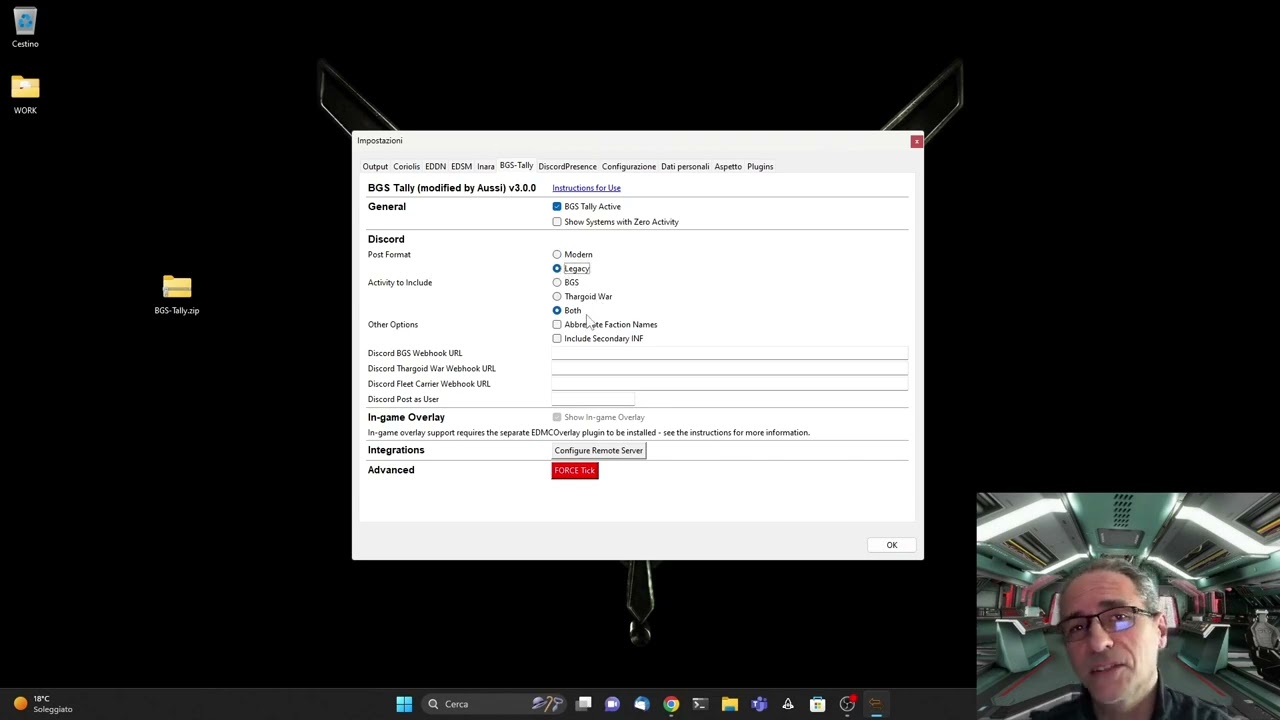
Task: Switch to the Coriolis tab
Action: [406, 167]
